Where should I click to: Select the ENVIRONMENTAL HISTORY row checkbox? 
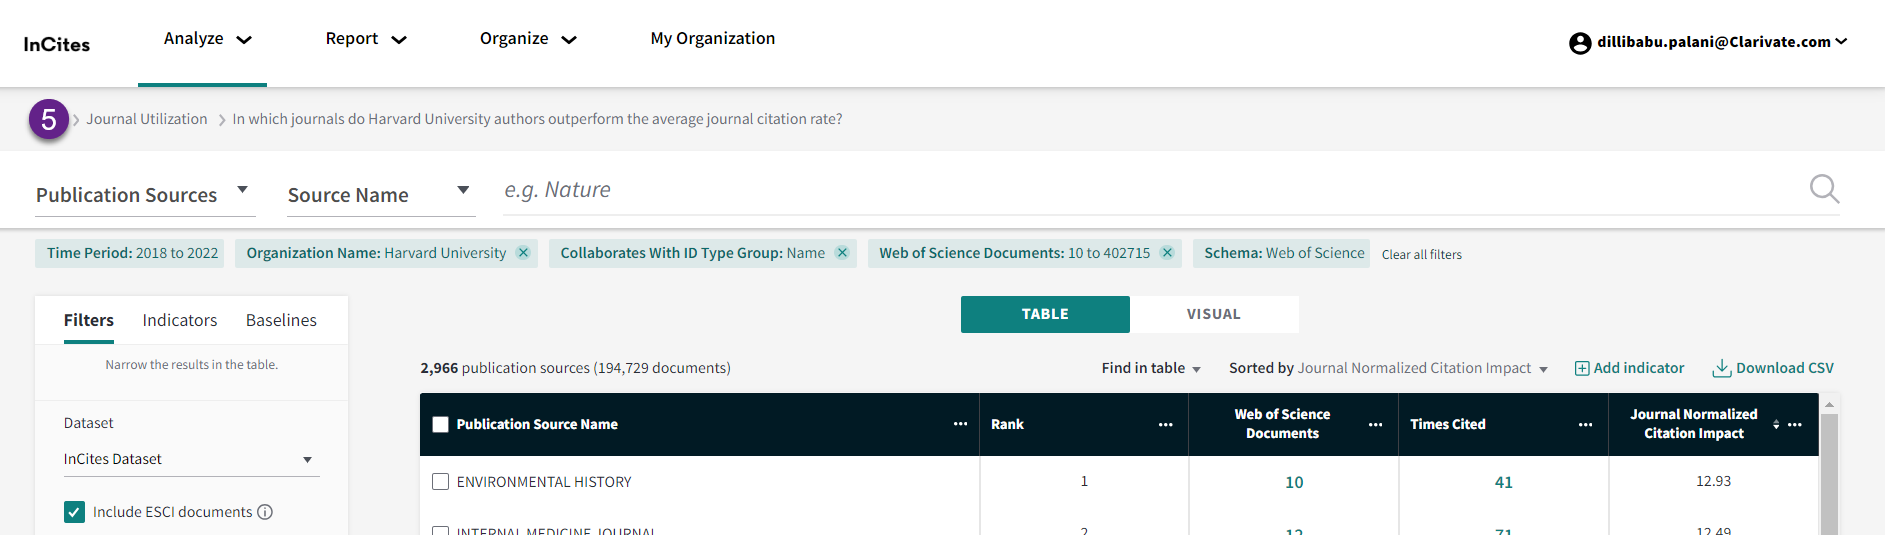tap(440, 482)
